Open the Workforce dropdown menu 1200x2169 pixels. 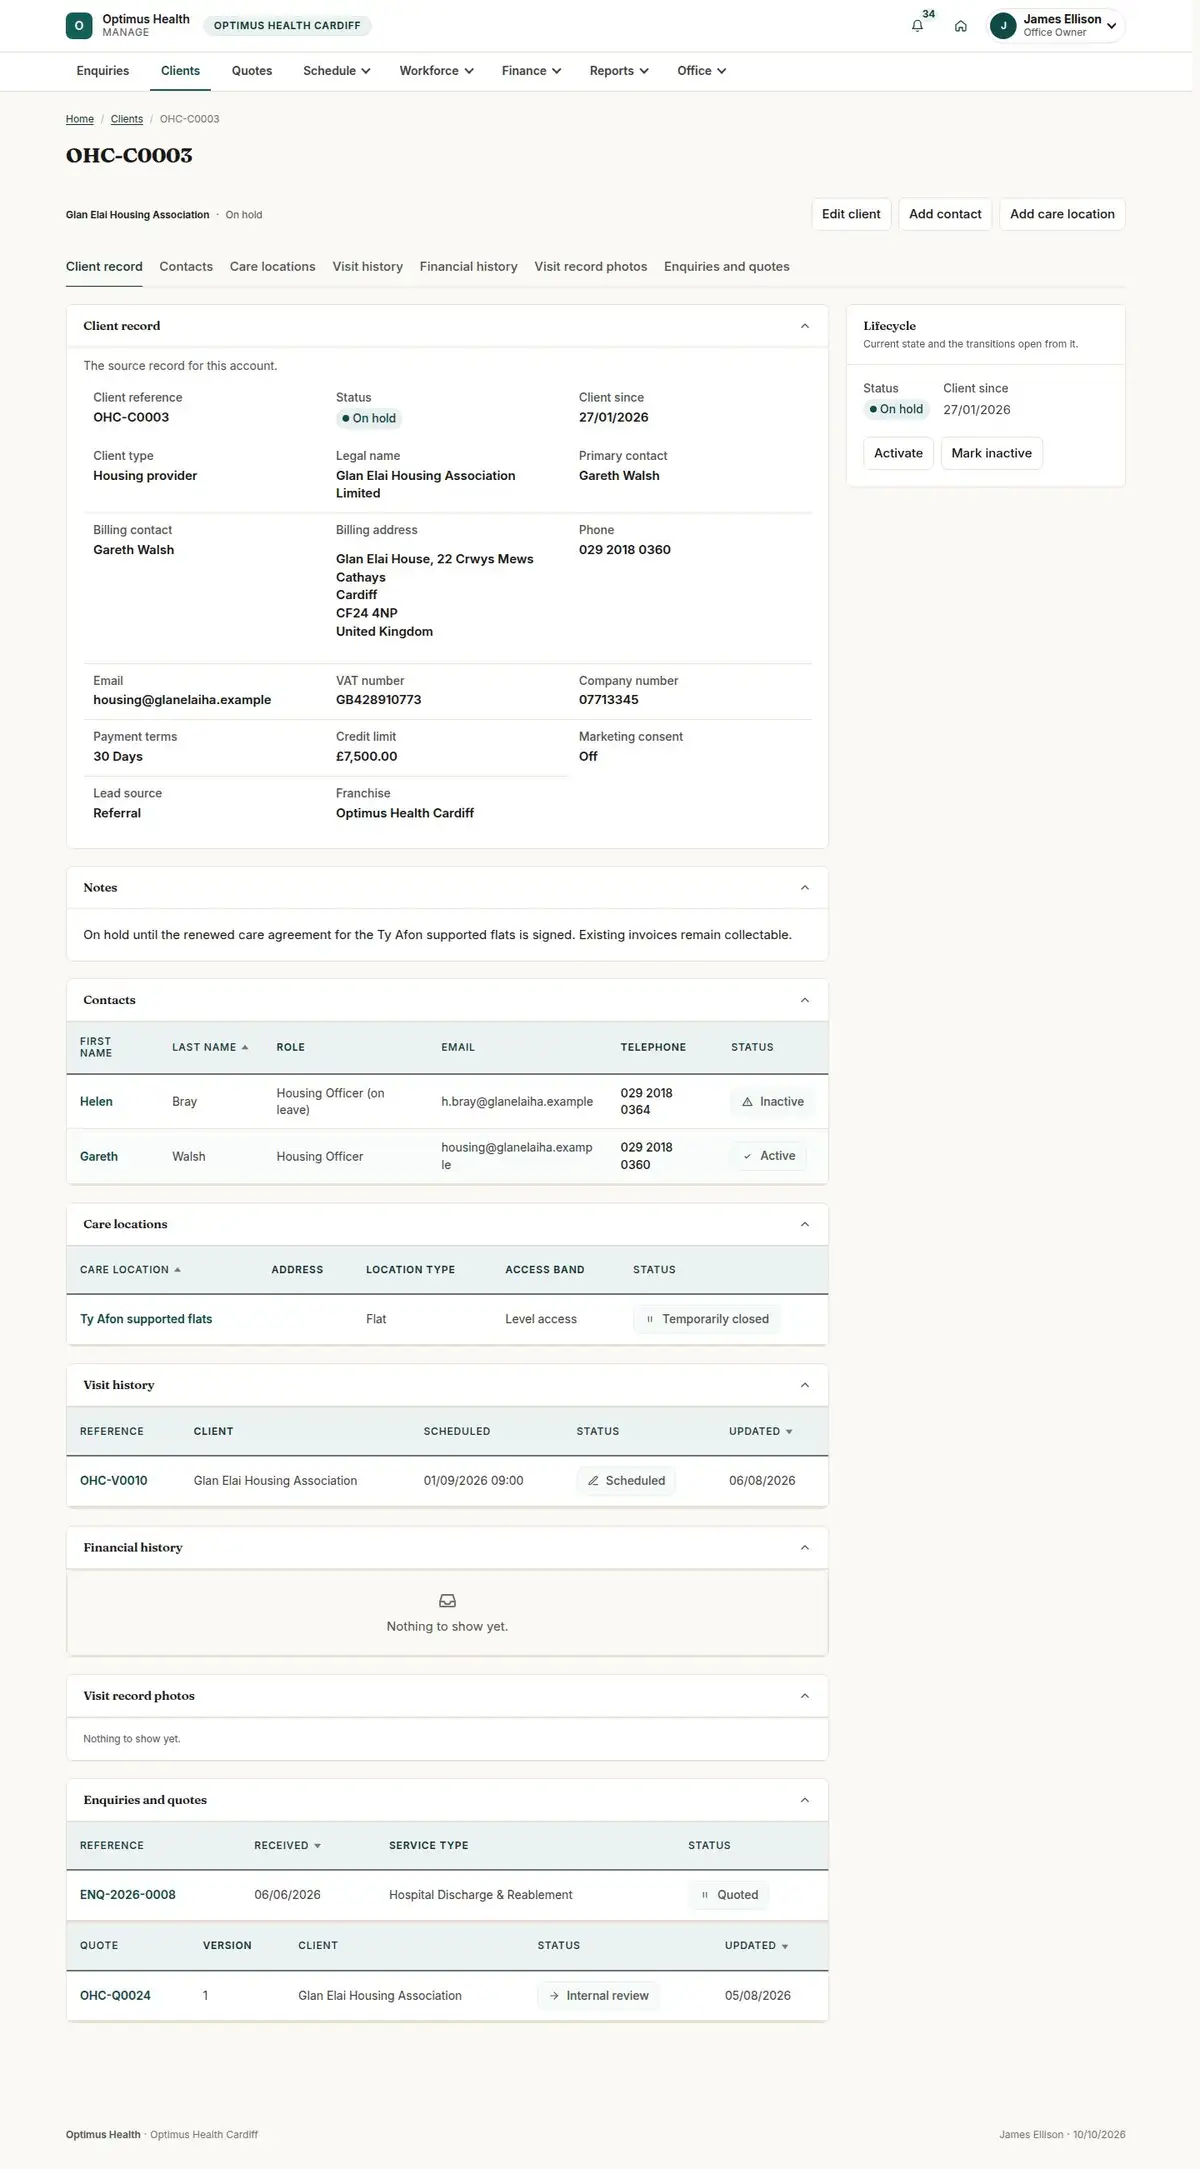tap(436, 71)
